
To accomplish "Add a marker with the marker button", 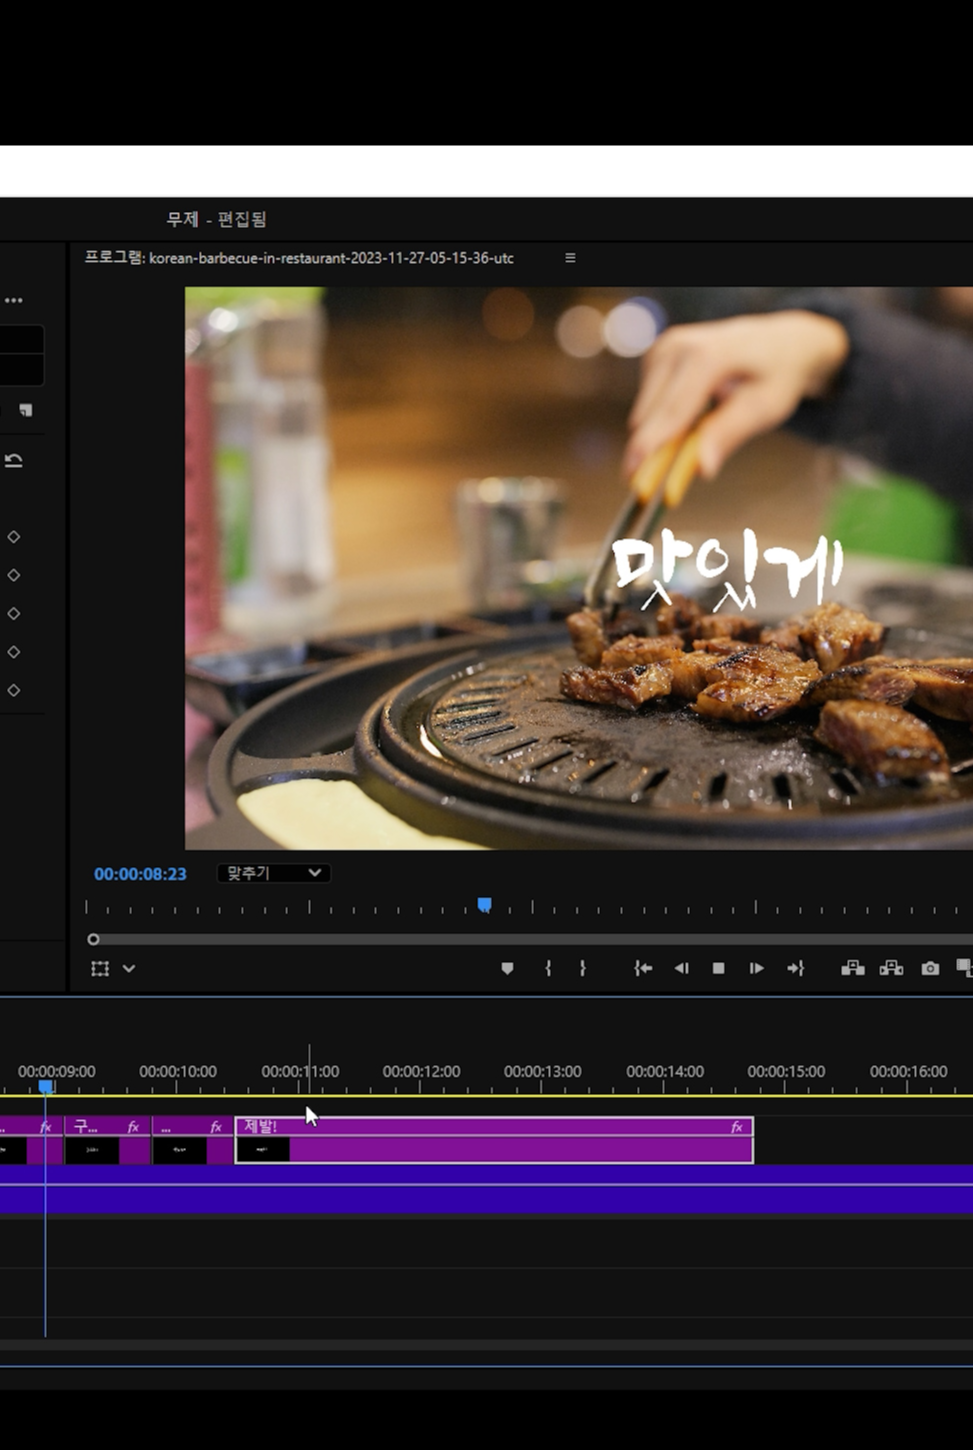I will click(x=507, y=968).
